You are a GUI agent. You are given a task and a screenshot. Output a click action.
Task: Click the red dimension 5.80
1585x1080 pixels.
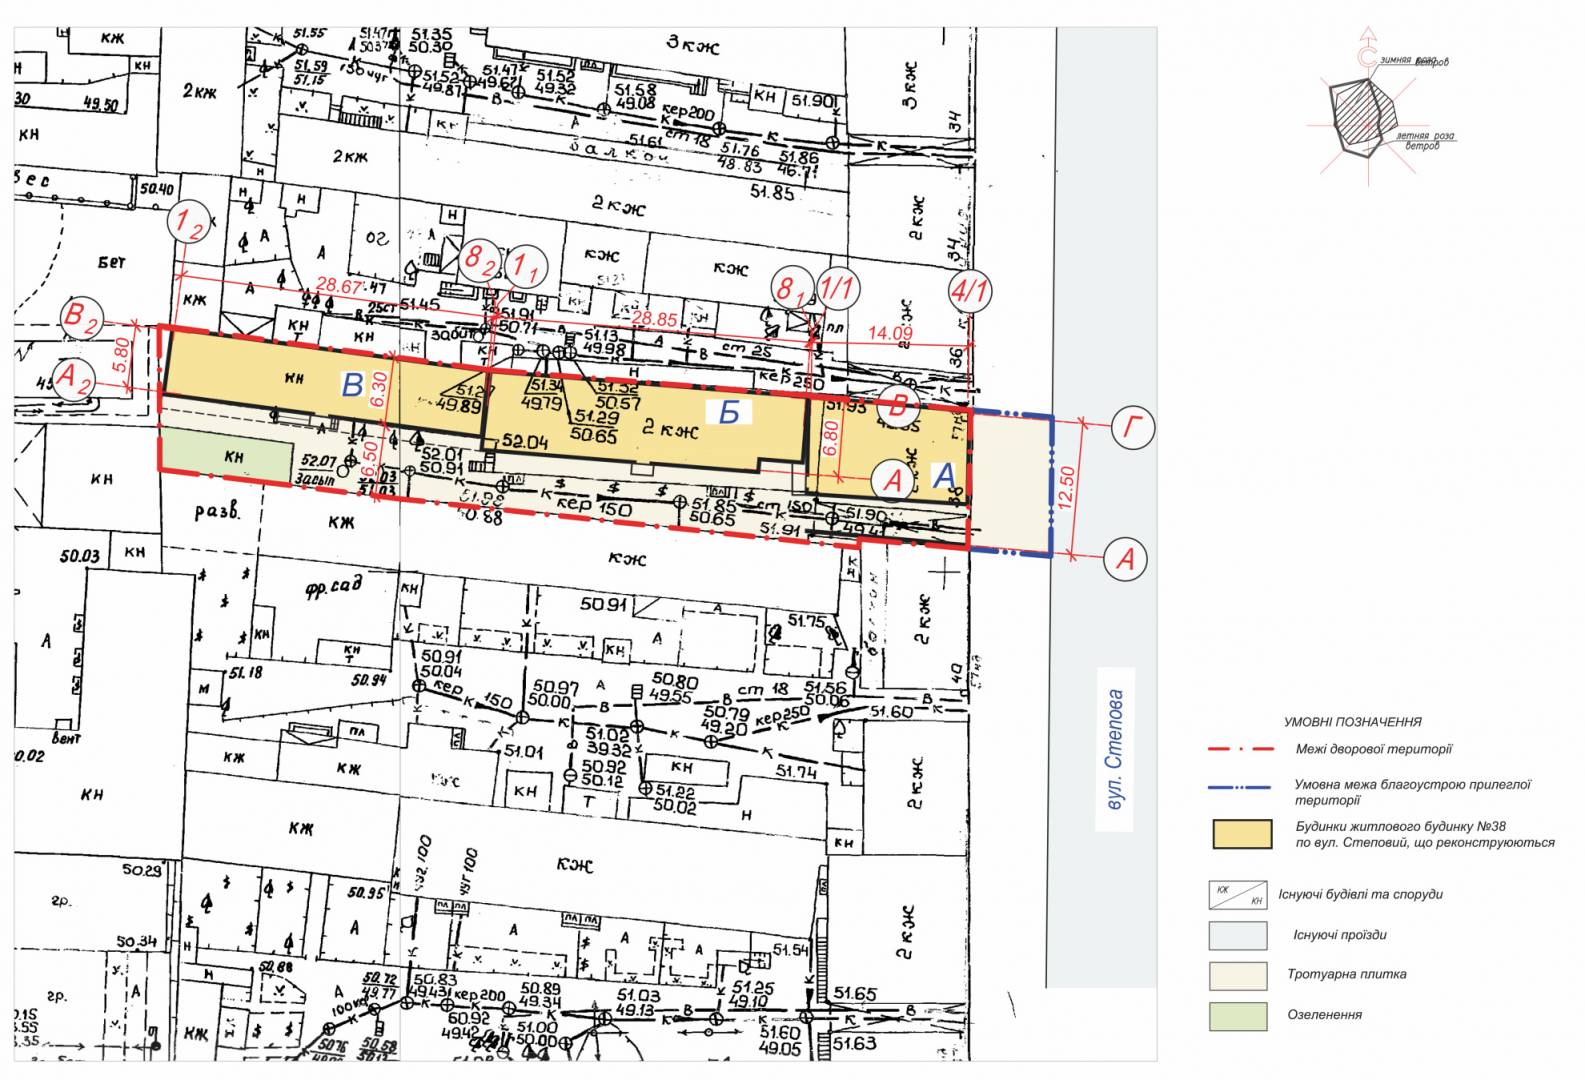122,355
